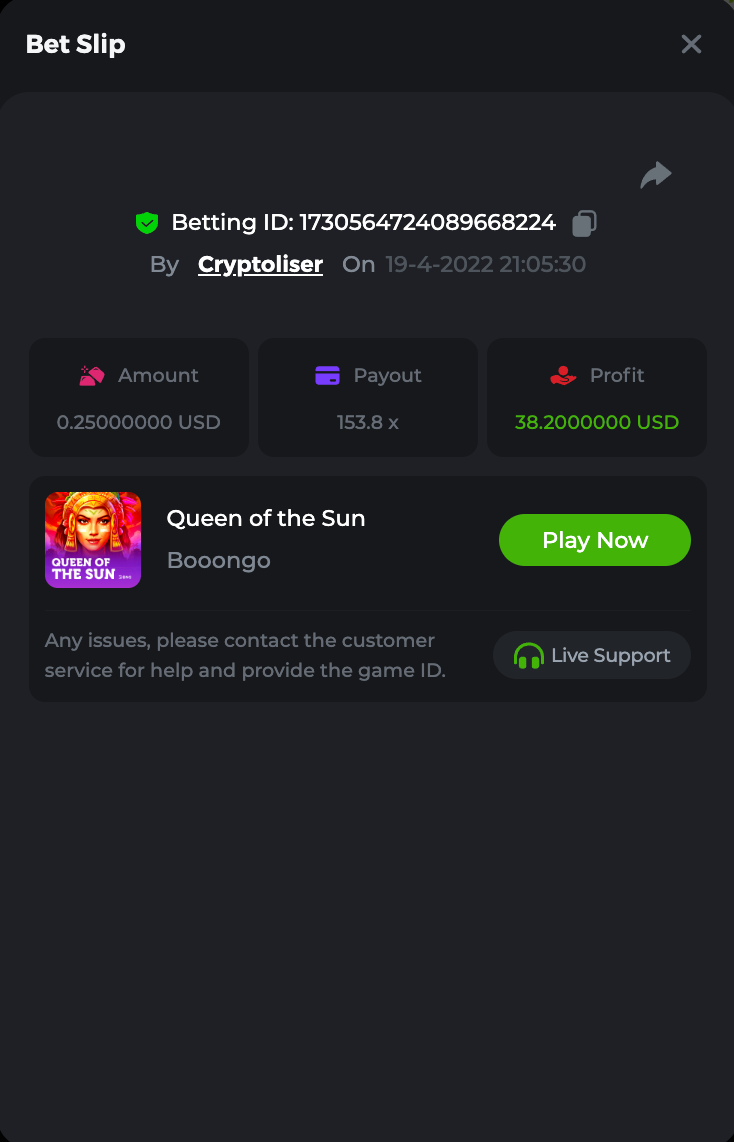Click the Amount dice icon
This screenshot has height=1142, width=734.
pyautogui.click(x=92, y=376)
